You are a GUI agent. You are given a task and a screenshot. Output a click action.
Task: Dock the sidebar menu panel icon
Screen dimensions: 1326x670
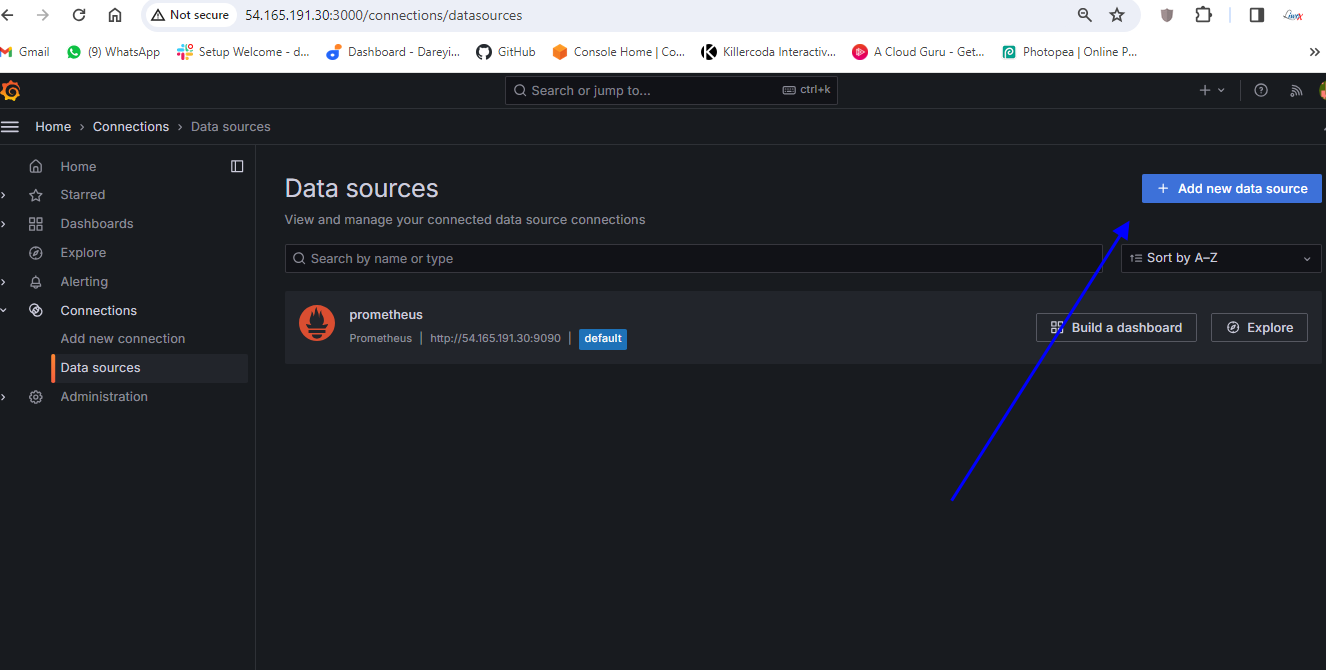point(237,166)
